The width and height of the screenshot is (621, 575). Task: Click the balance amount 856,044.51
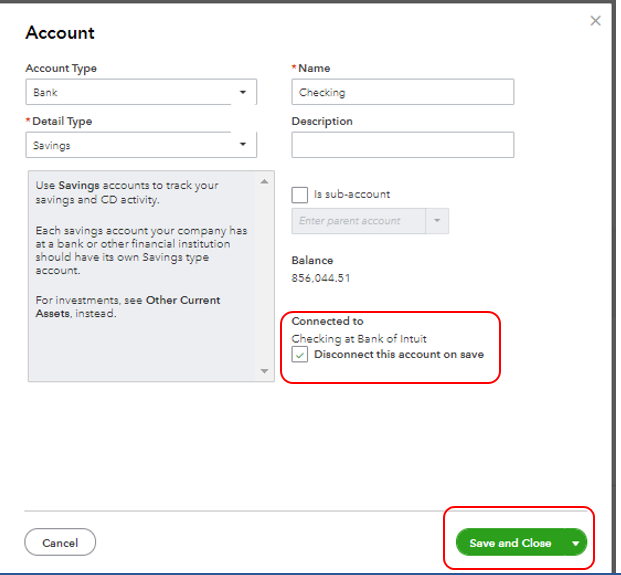point(321,279)
